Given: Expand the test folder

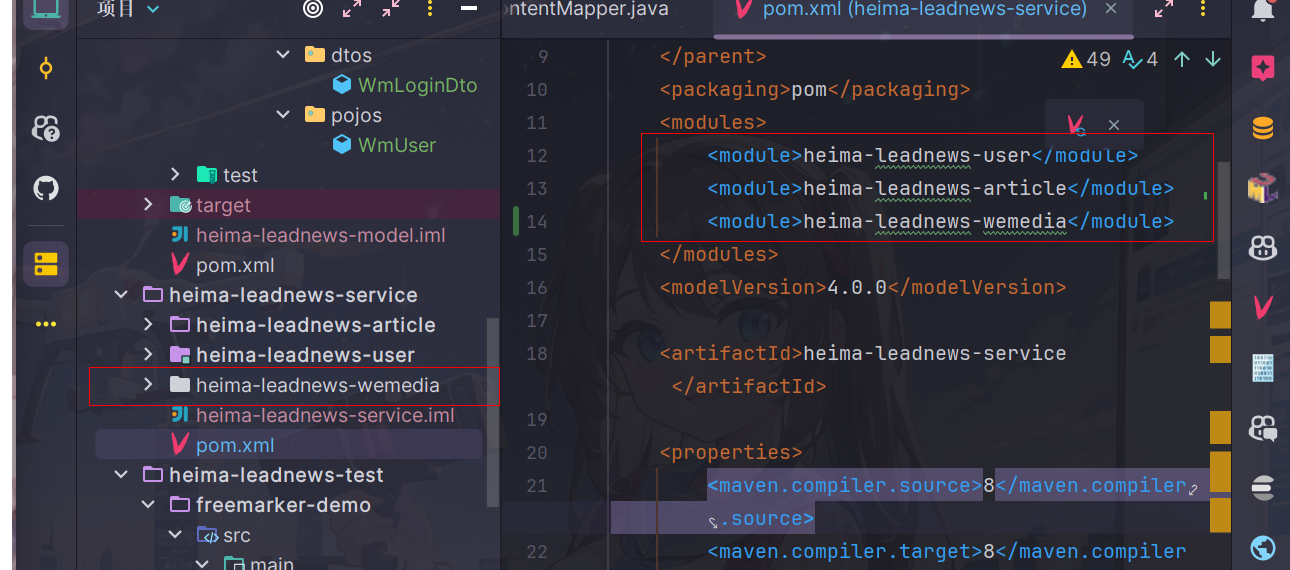Looking at the screenshot, I should click(176, 175).
